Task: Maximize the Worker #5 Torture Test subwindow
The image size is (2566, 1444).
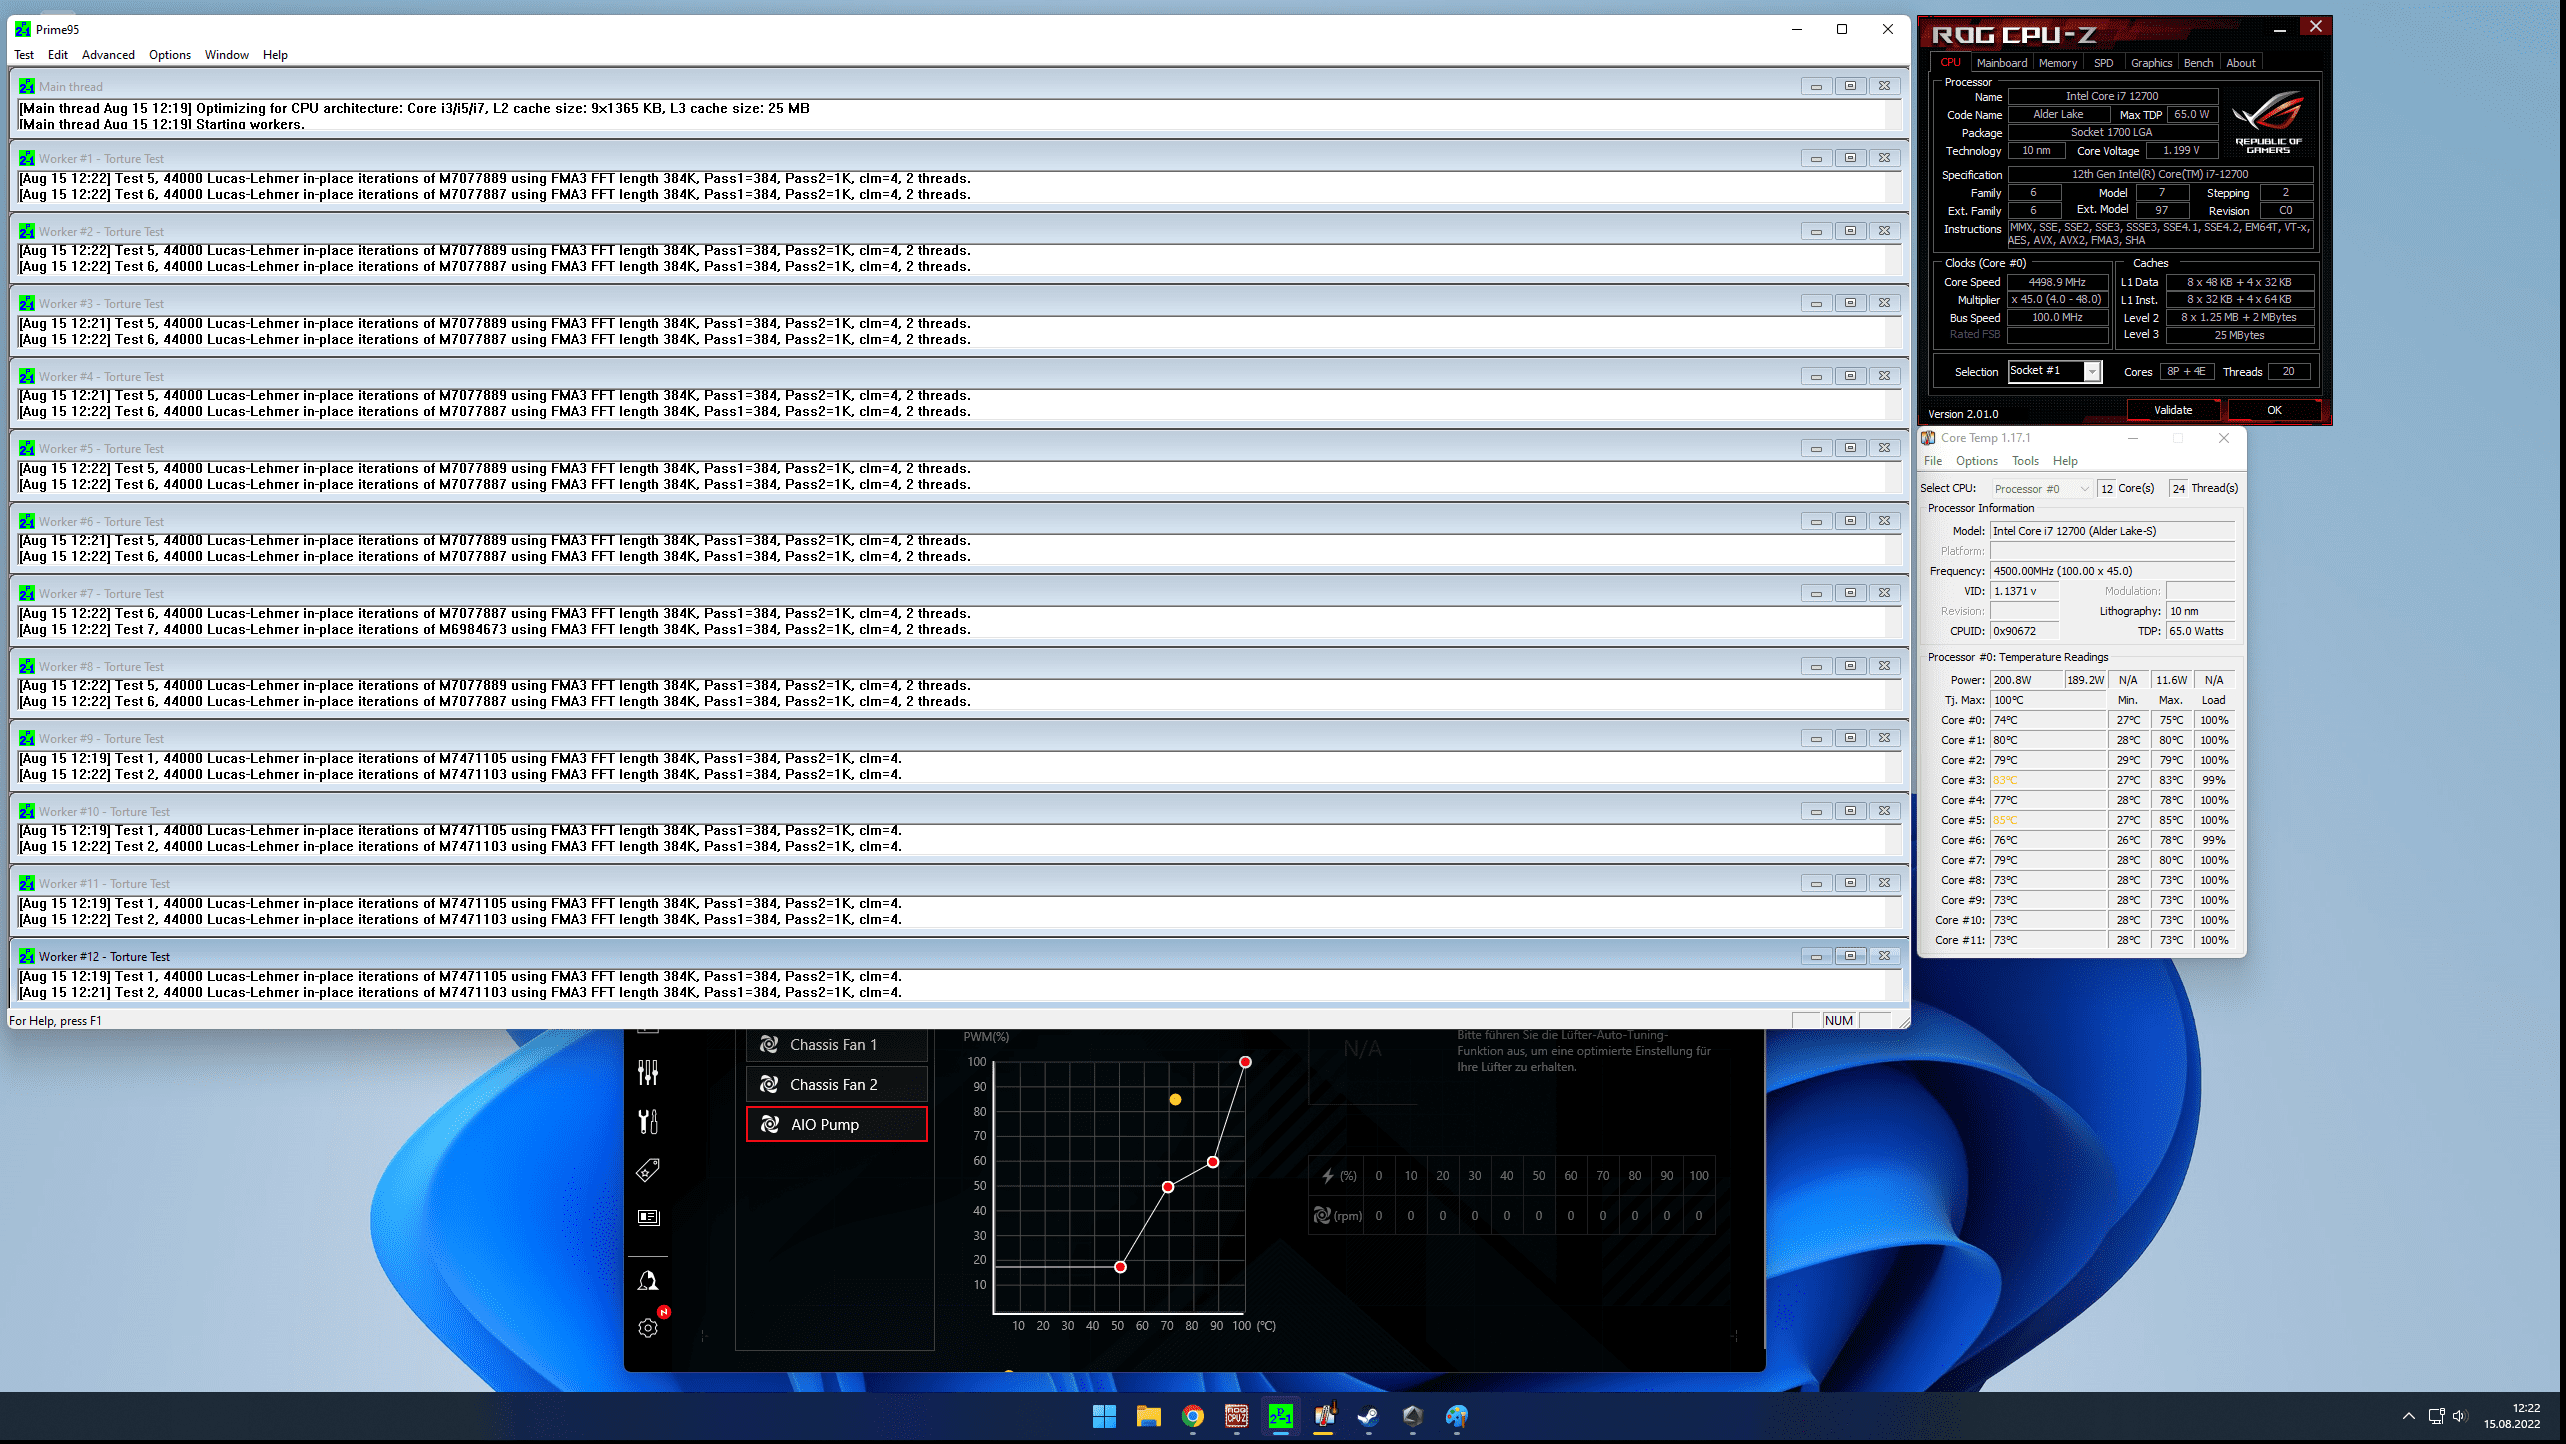Action: coord(1850,448)
